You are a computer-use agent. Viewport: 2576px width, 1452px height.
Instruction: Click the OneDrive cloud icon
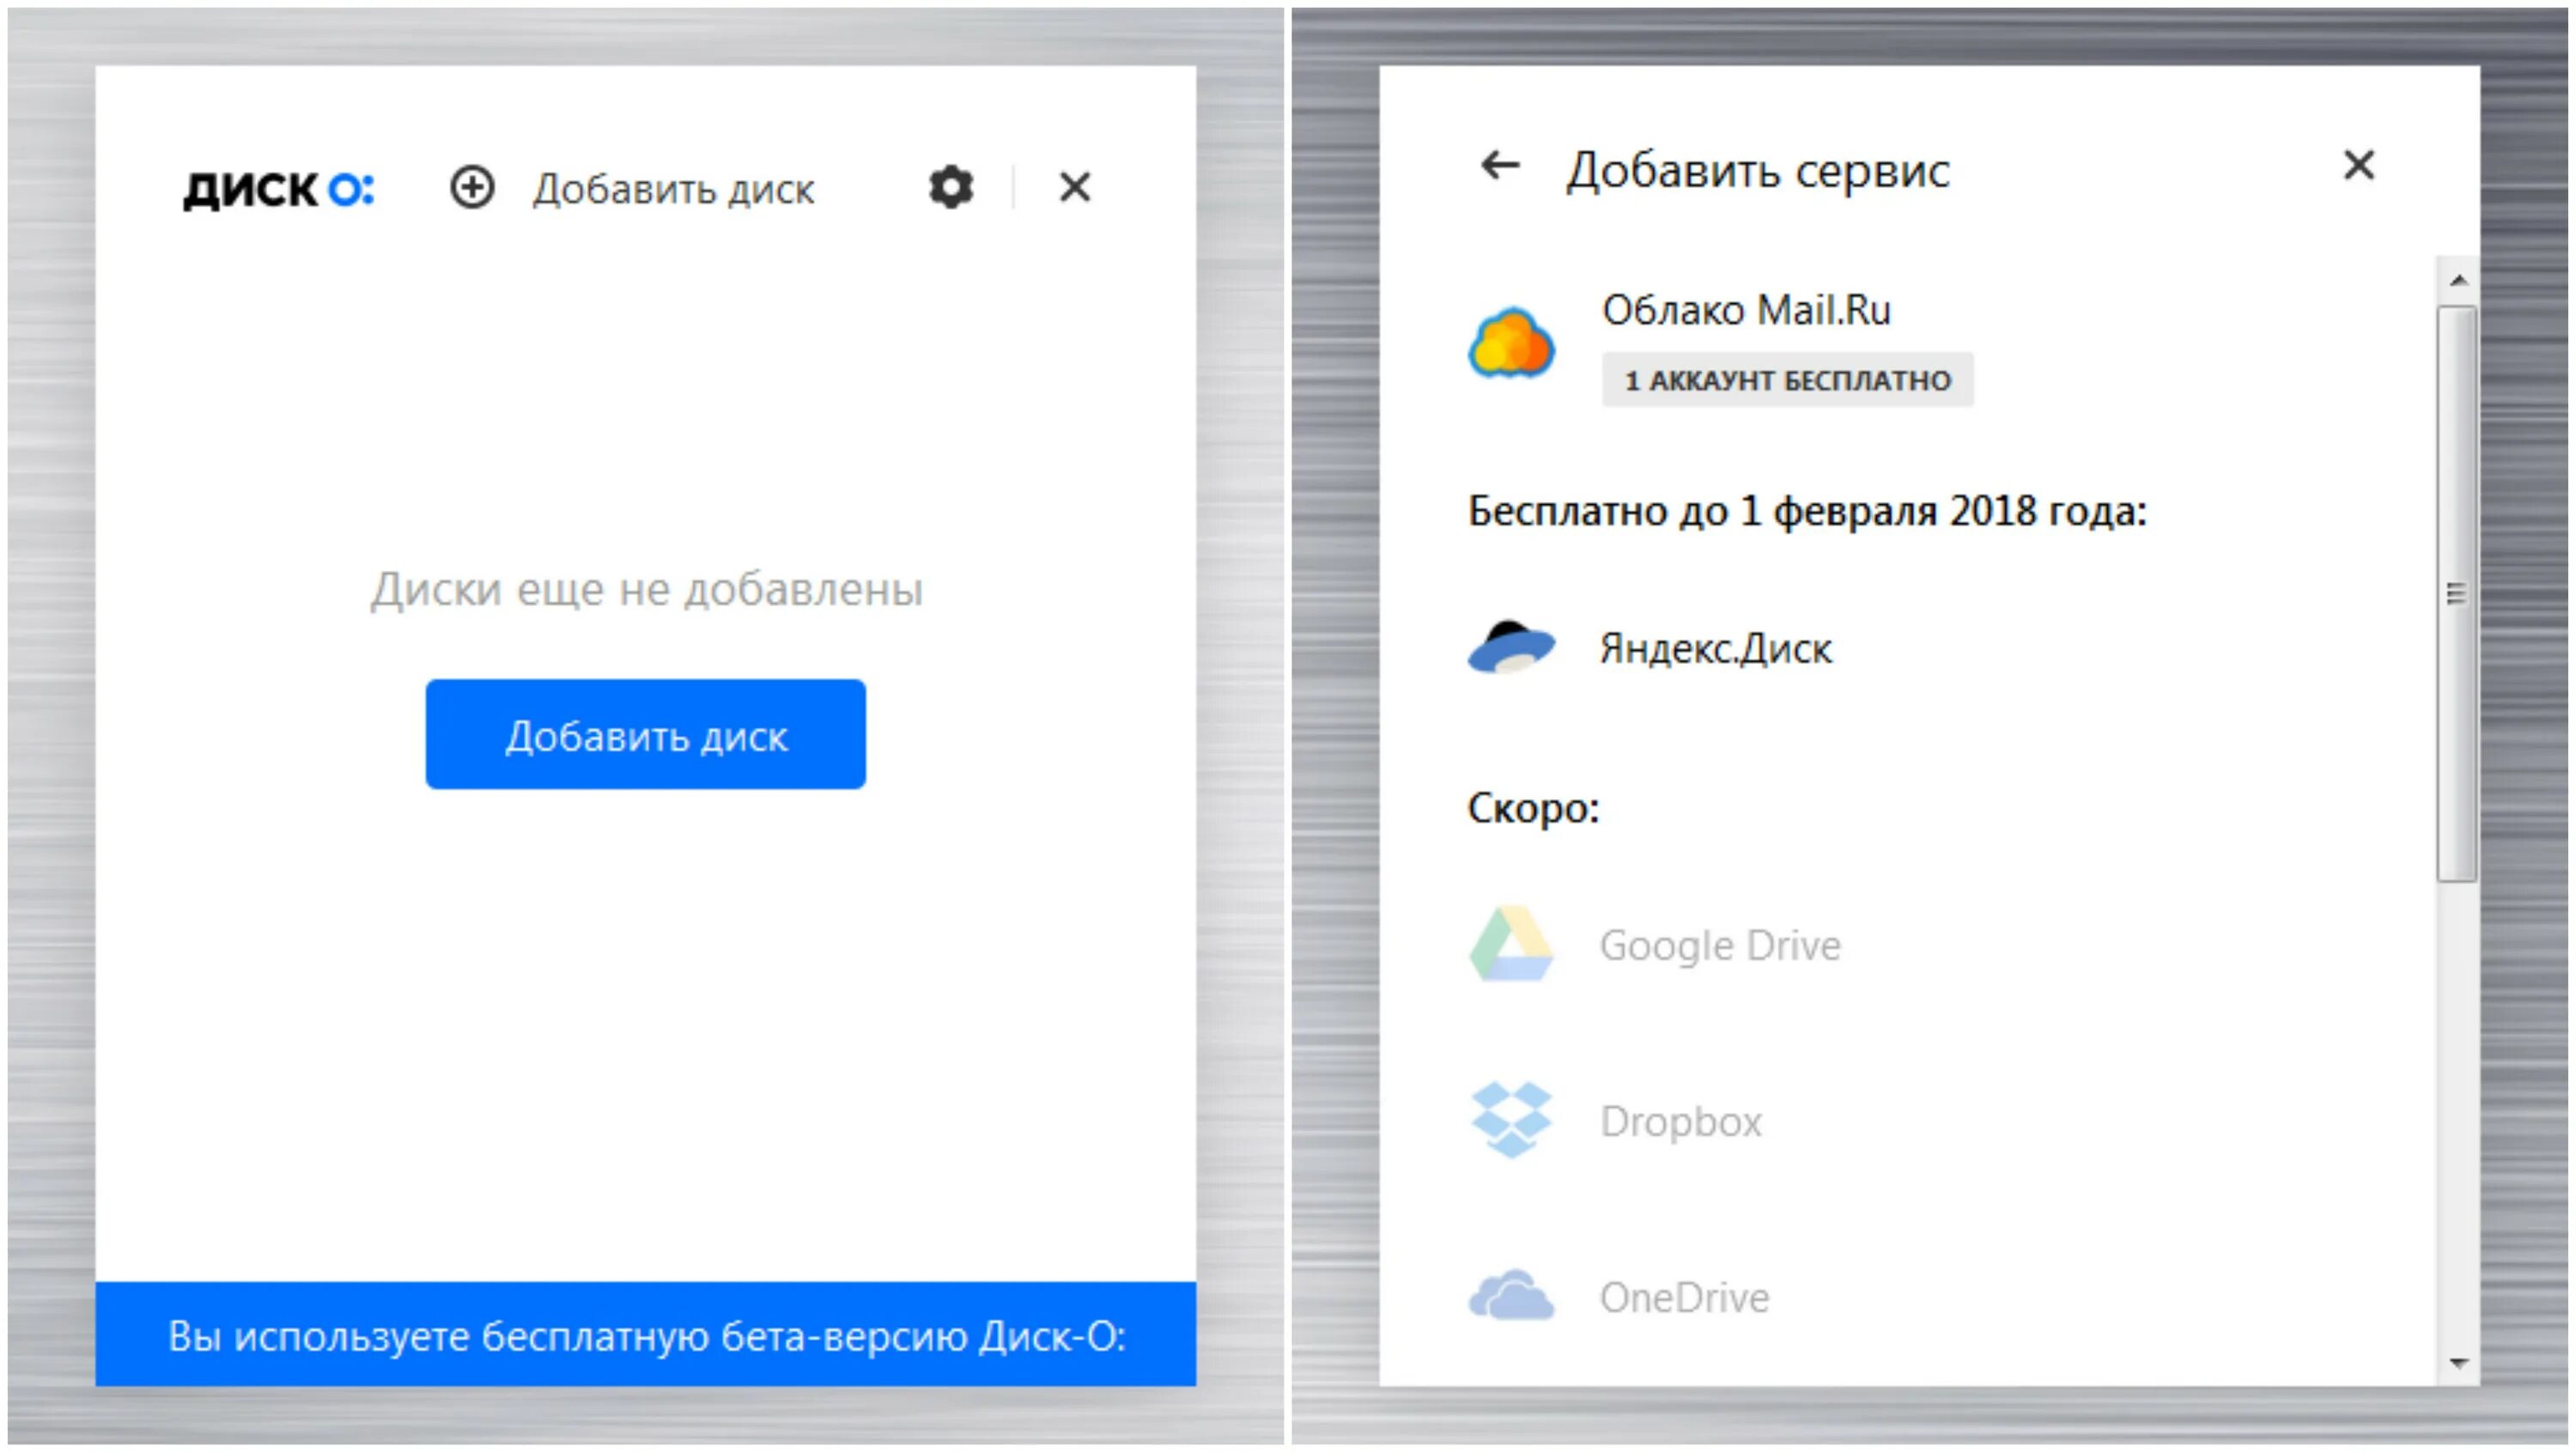coord(1511,1296)
